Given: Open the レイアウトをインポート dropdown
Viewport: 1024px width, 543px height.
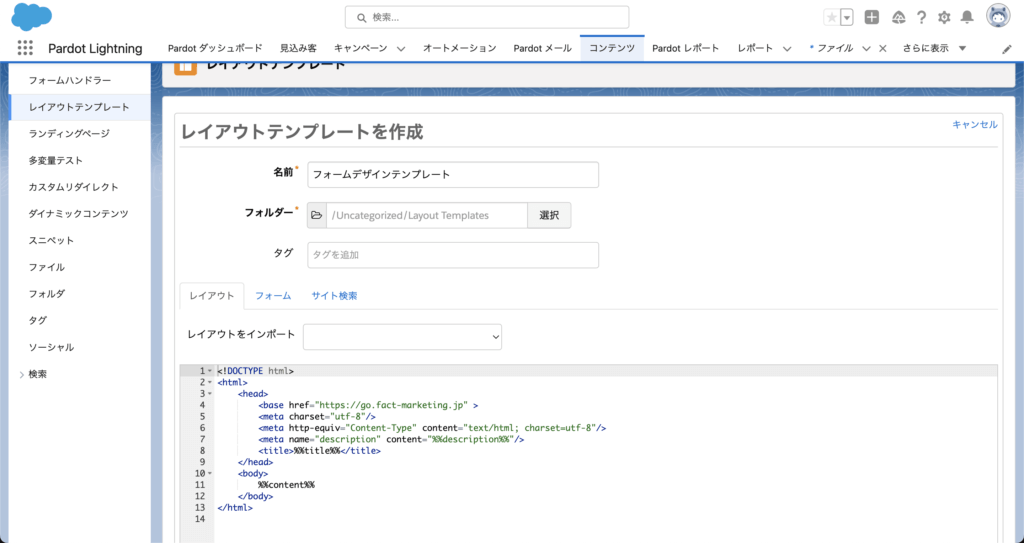Looking at the screenshot, I should click(402, 337).
